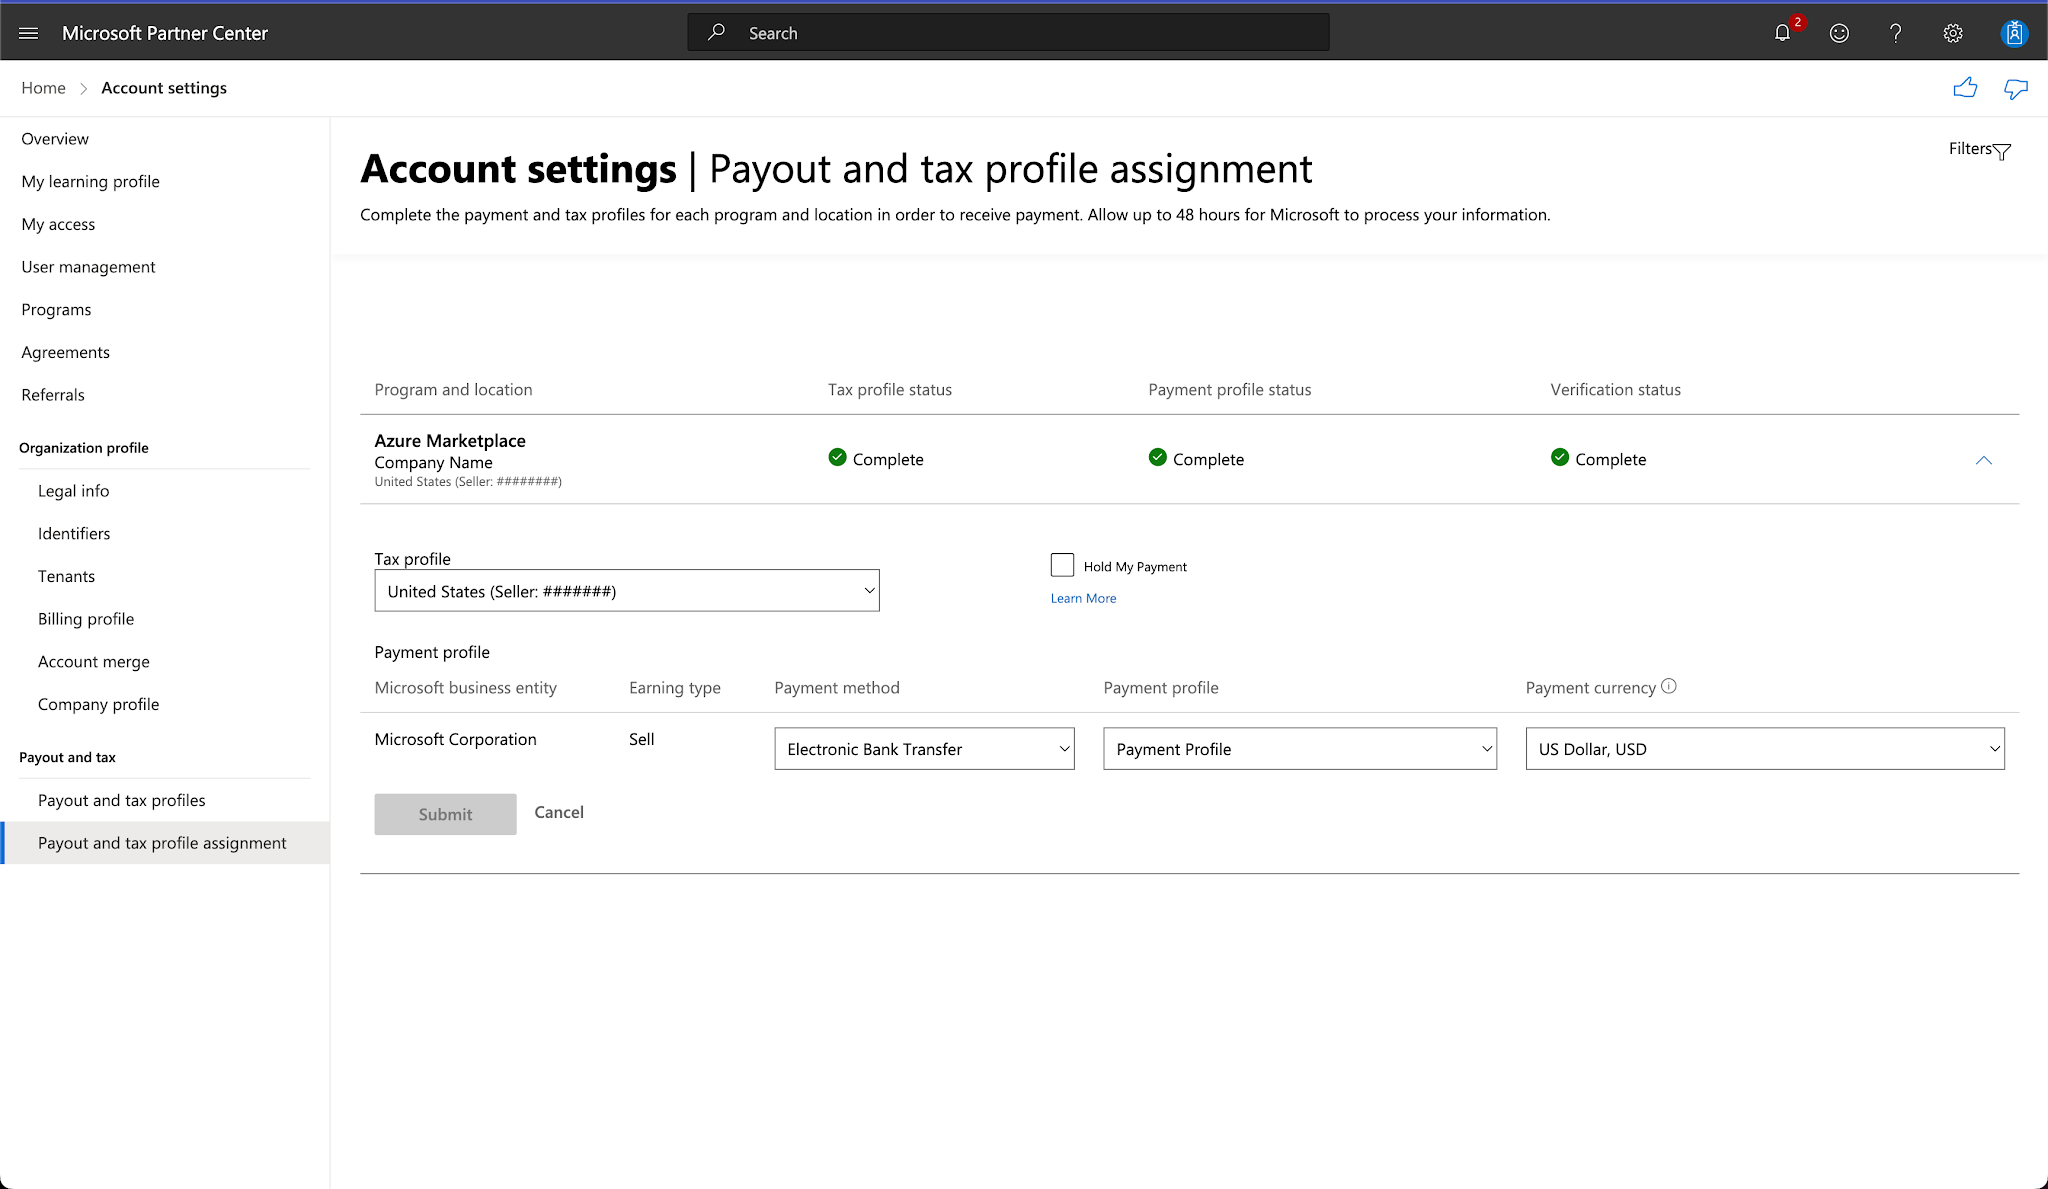Click Payout and tax section heading
The width and height of the screenshot is (2048, 1189).
(x=67, y=758)
